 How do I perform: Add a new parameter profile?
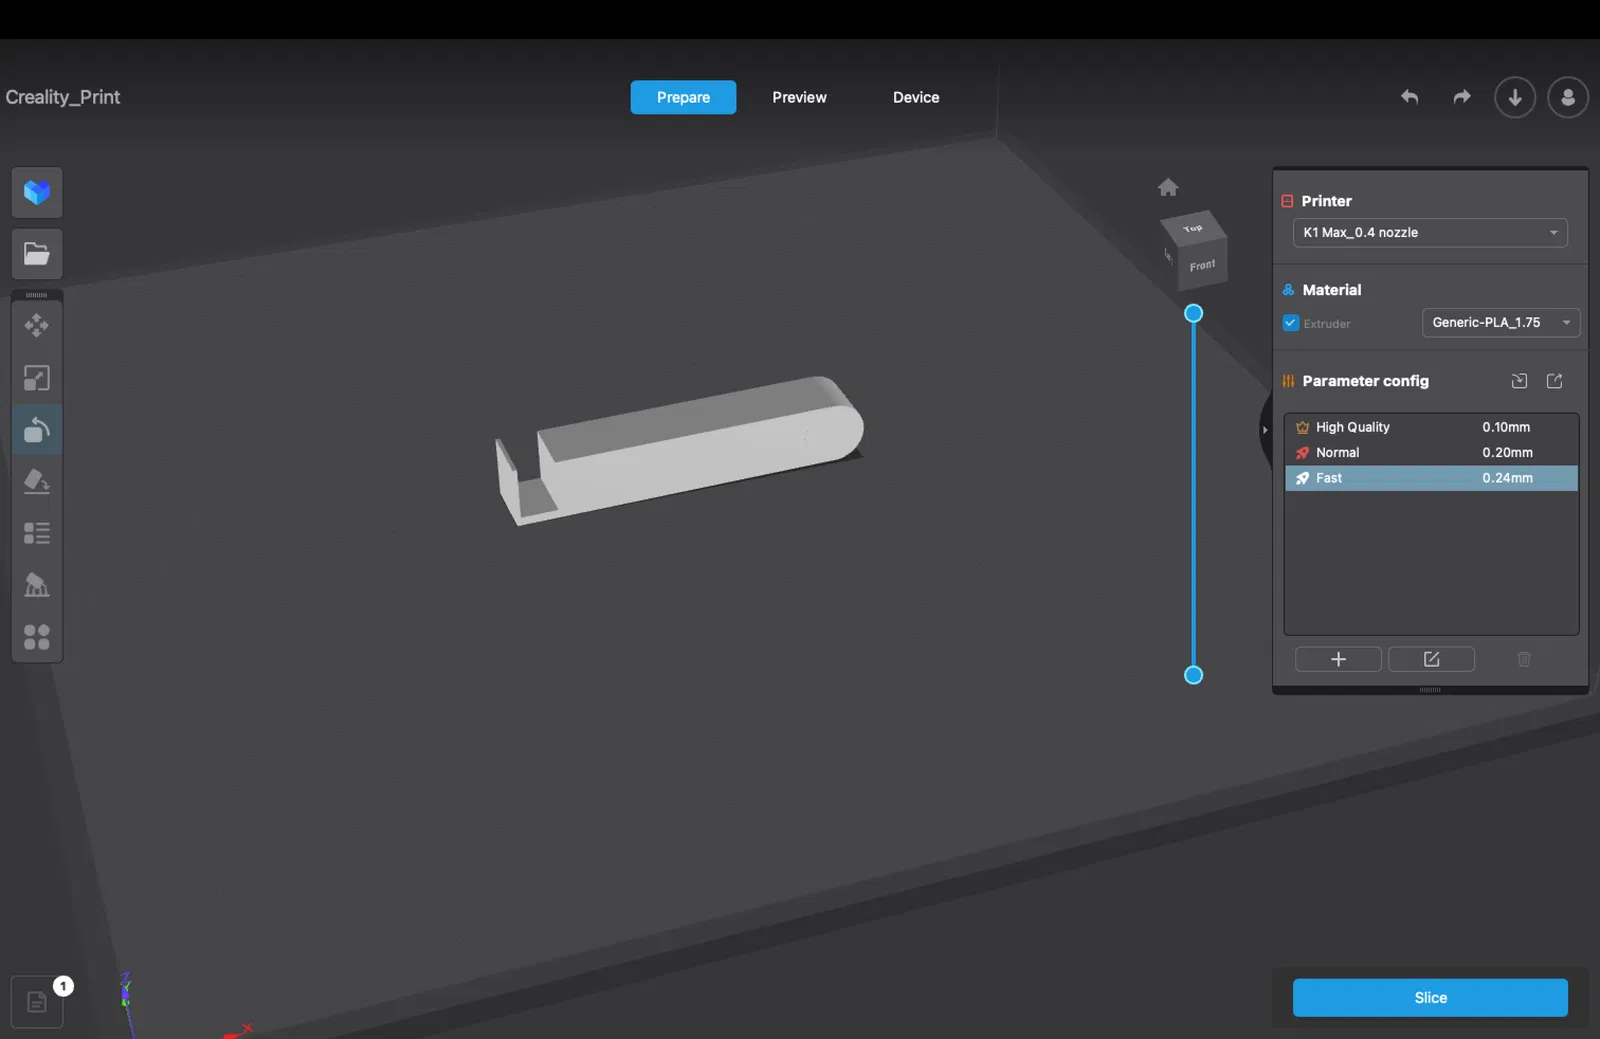click(1338, 659)
